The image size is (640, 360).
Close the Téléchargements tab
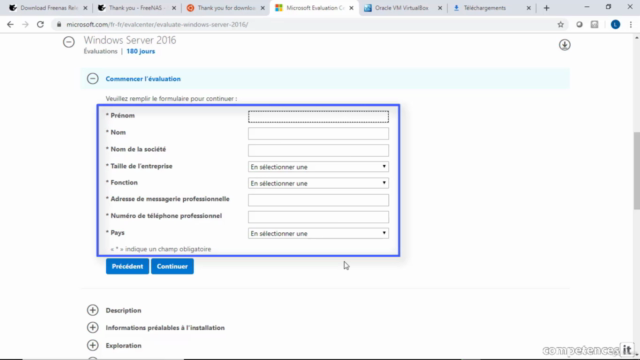(529, 8)
